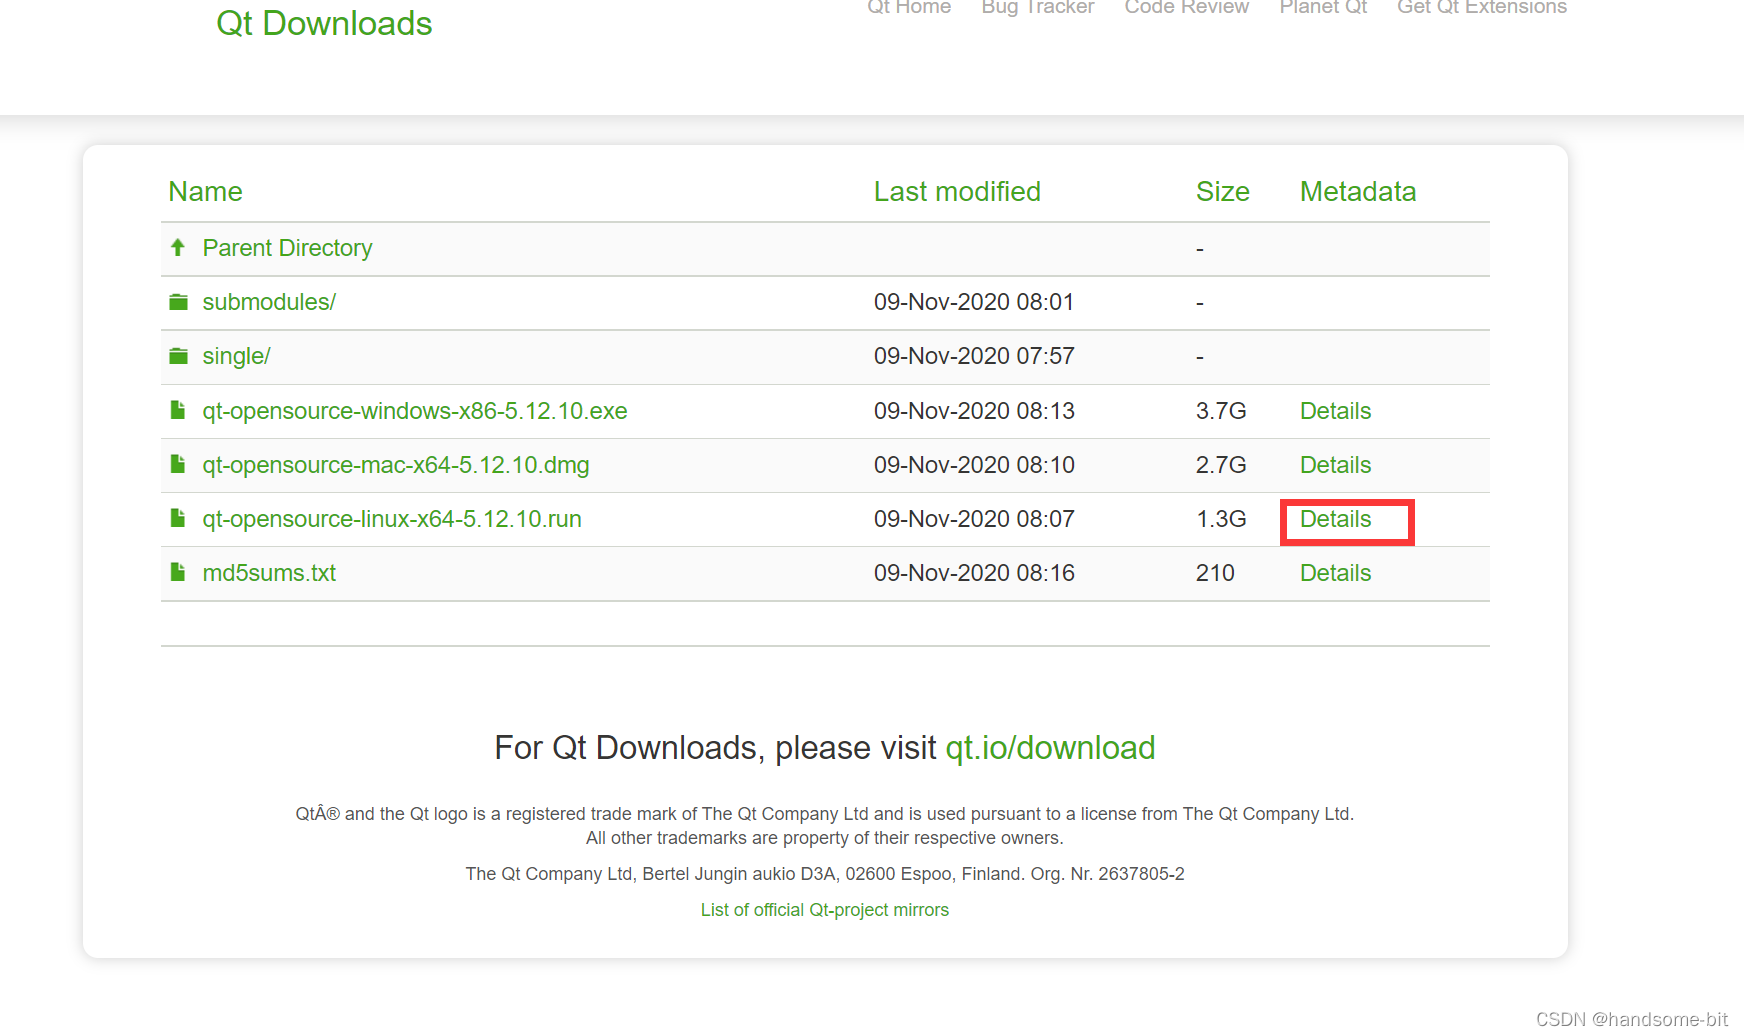This screenshot has width=1744, height=1036.
Task: View Details for the windows exe
Action: [1335, 411]
